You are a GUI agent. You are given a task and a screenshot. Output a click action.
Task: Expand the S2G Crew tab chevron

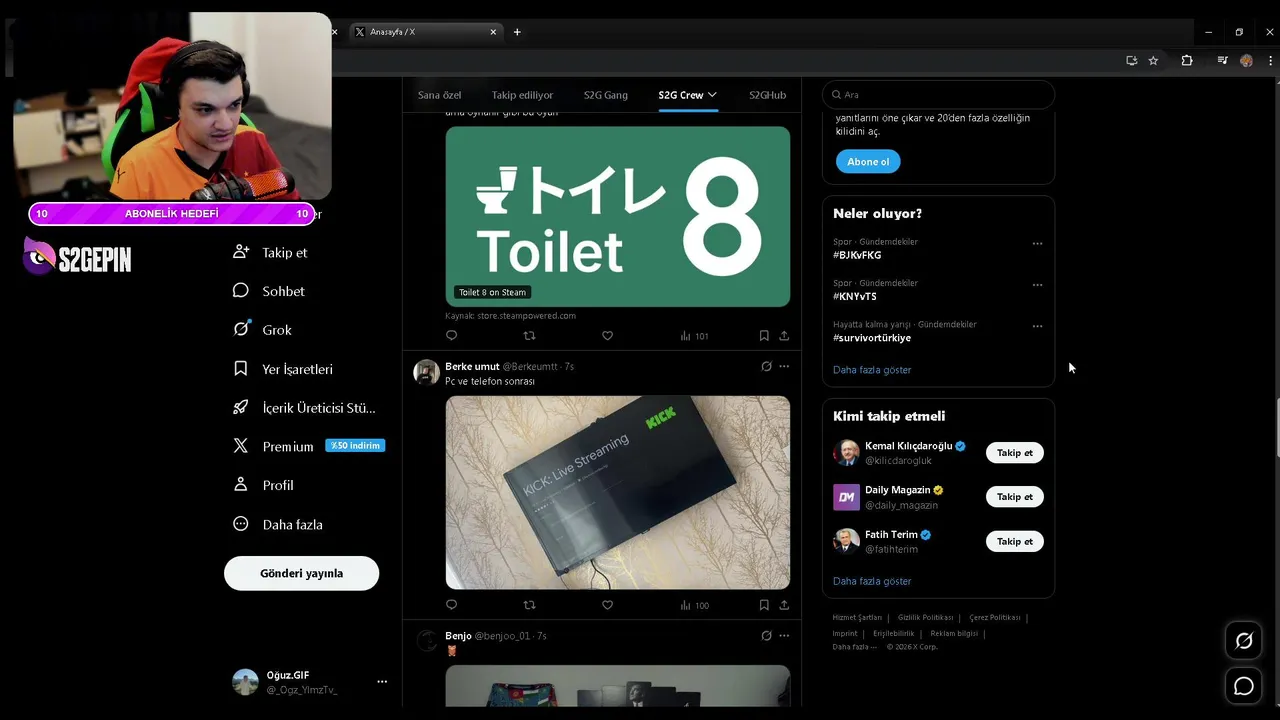click(712, 95)
